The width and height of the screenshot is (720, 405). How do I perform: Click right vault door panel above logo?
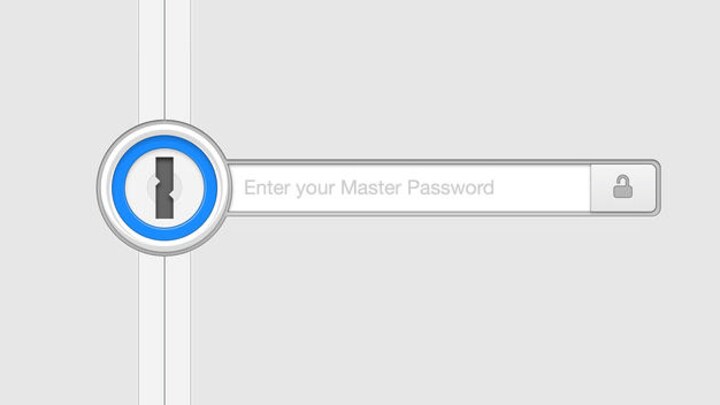[x=178, y=60]
